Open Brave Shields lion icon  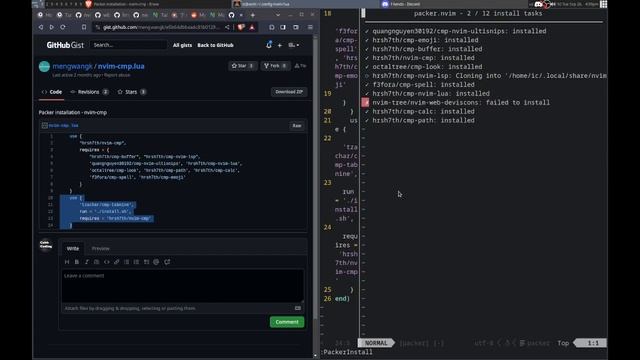click(241, 27)
